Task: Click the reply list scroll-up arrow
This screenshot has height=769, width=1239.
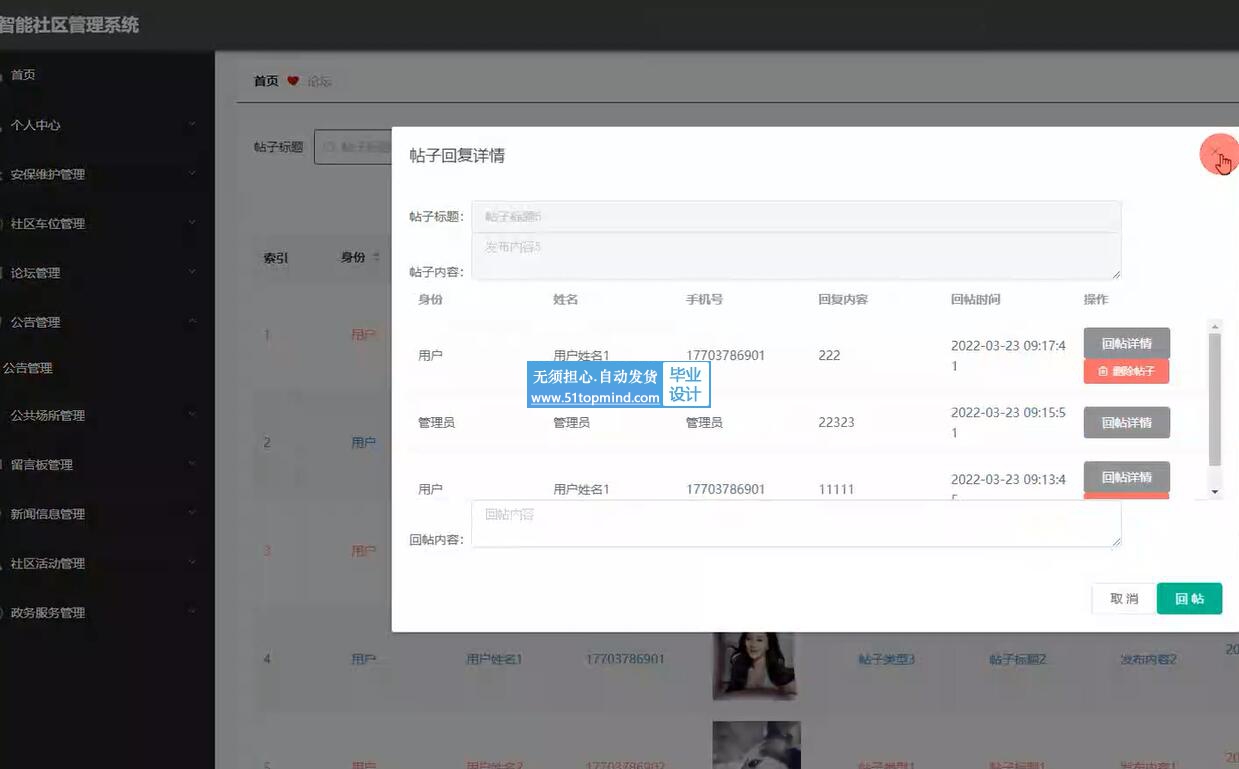Action: coord(1215,326)
